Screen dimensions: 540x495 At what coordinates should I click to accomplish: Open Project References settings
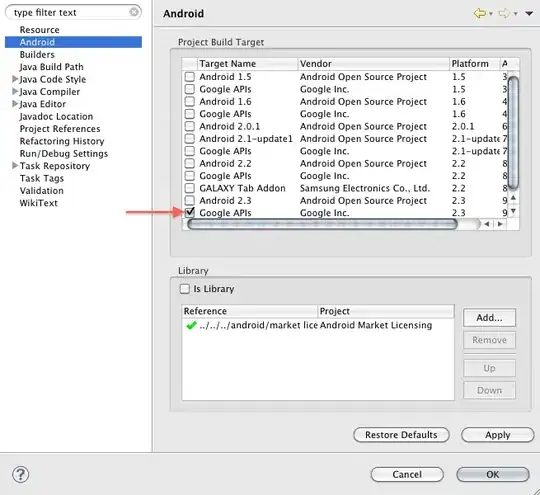pyautogui.click(x=60, y=129)
